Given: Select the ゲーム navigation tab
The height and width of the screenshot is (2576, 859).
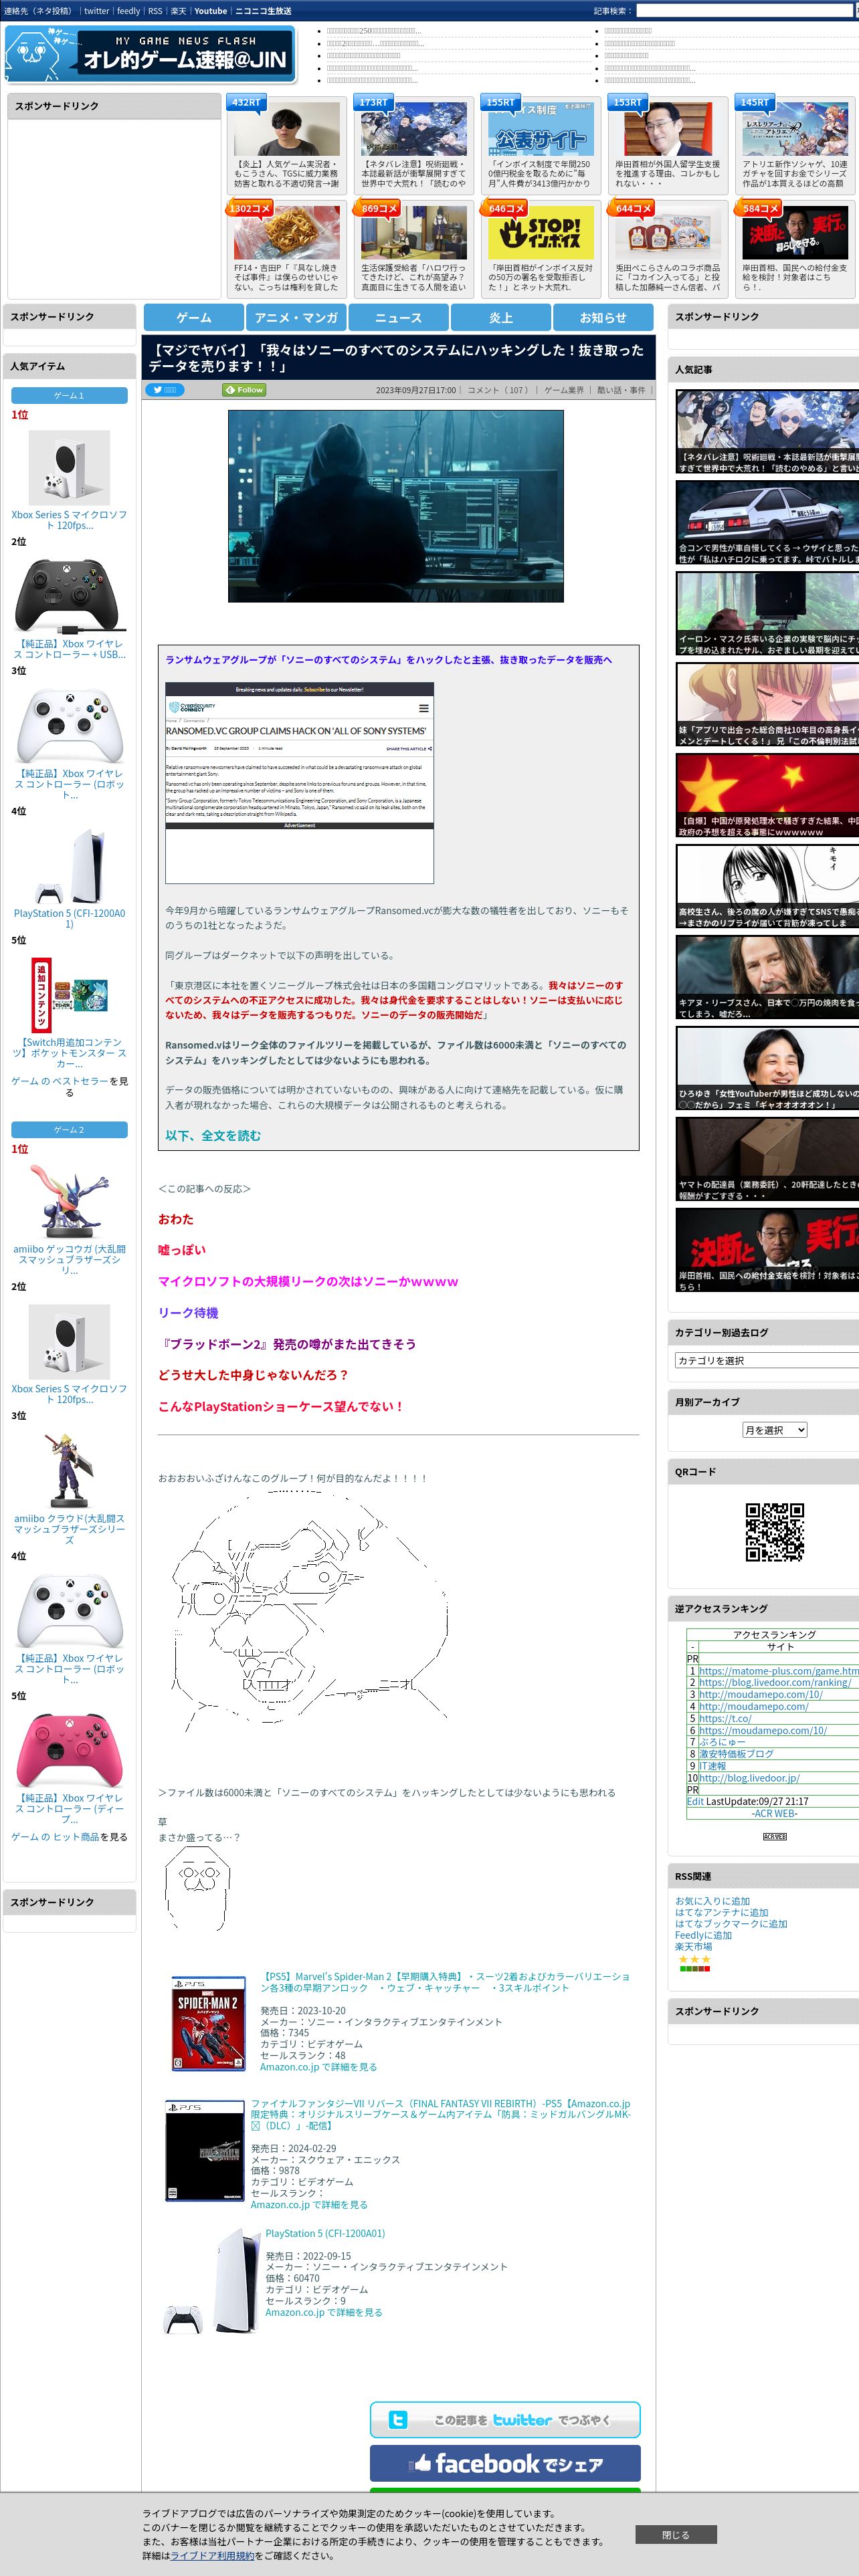Looking at the screenshot, I should pos(193,317).
